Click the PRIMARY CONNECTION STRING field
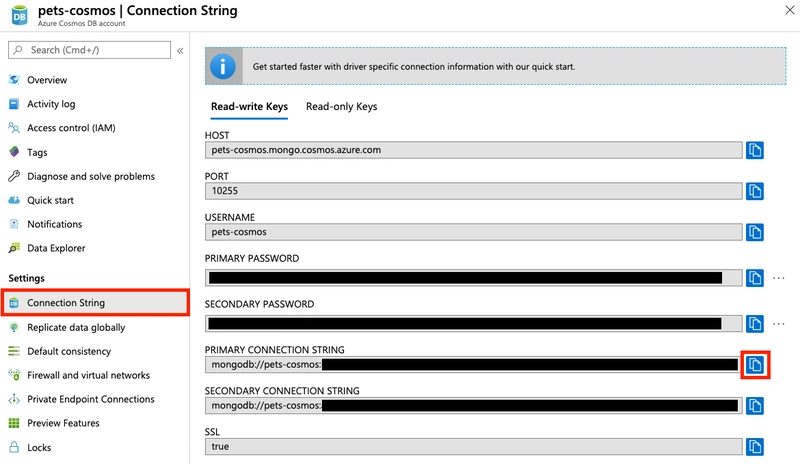The image size is (800, 464). coord(472,364)
